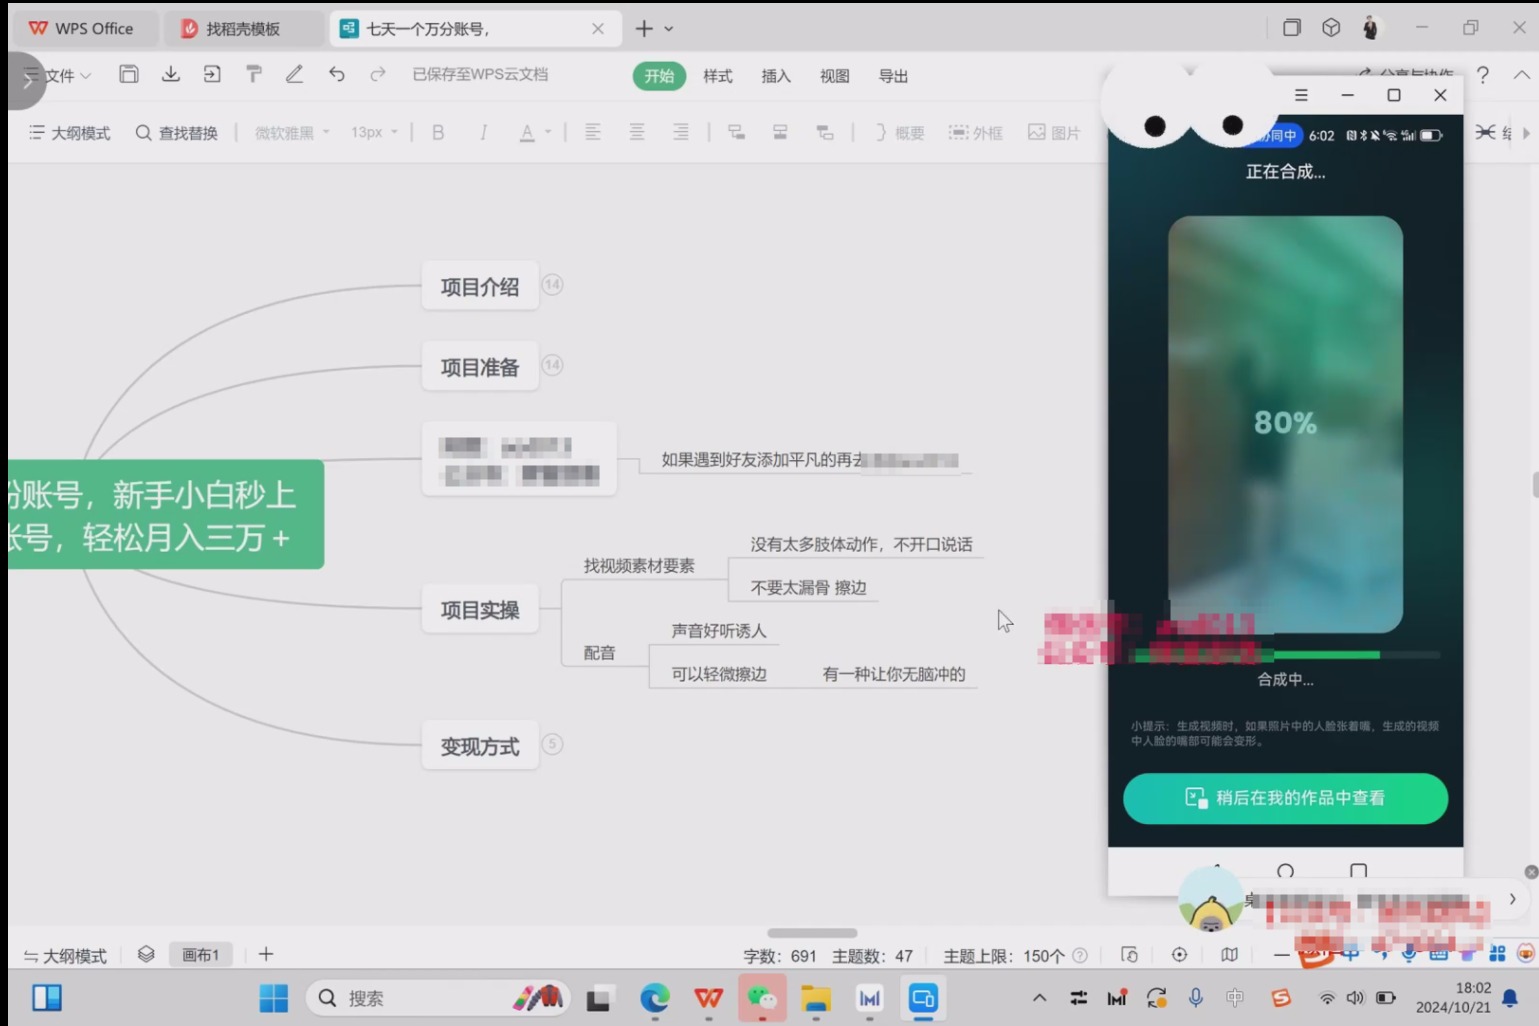The height and width of the screenshot is (1026, 1539).
Task: Click the locate center target icon
Action: tap(1179, 955)
